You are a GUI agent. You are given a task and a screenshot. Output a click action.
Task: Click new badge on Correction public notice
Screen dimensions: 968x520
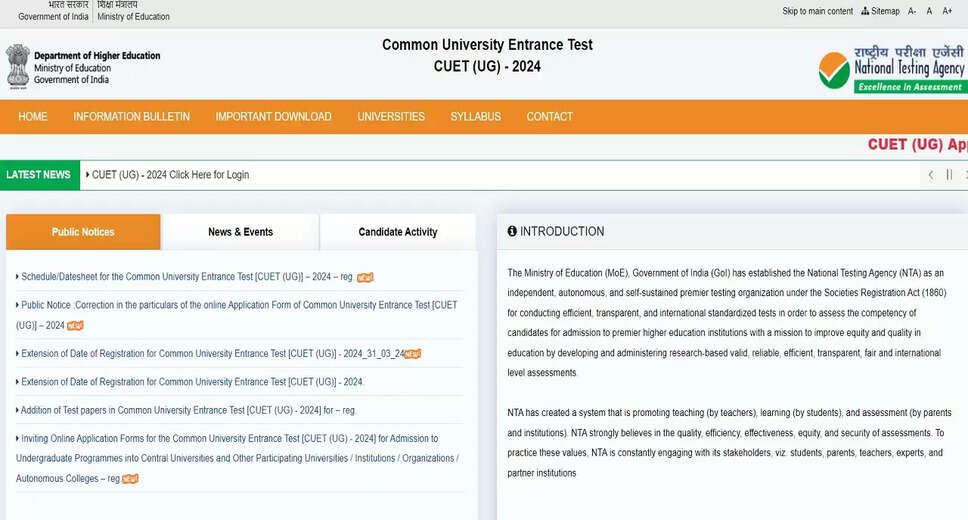point(75,325)
